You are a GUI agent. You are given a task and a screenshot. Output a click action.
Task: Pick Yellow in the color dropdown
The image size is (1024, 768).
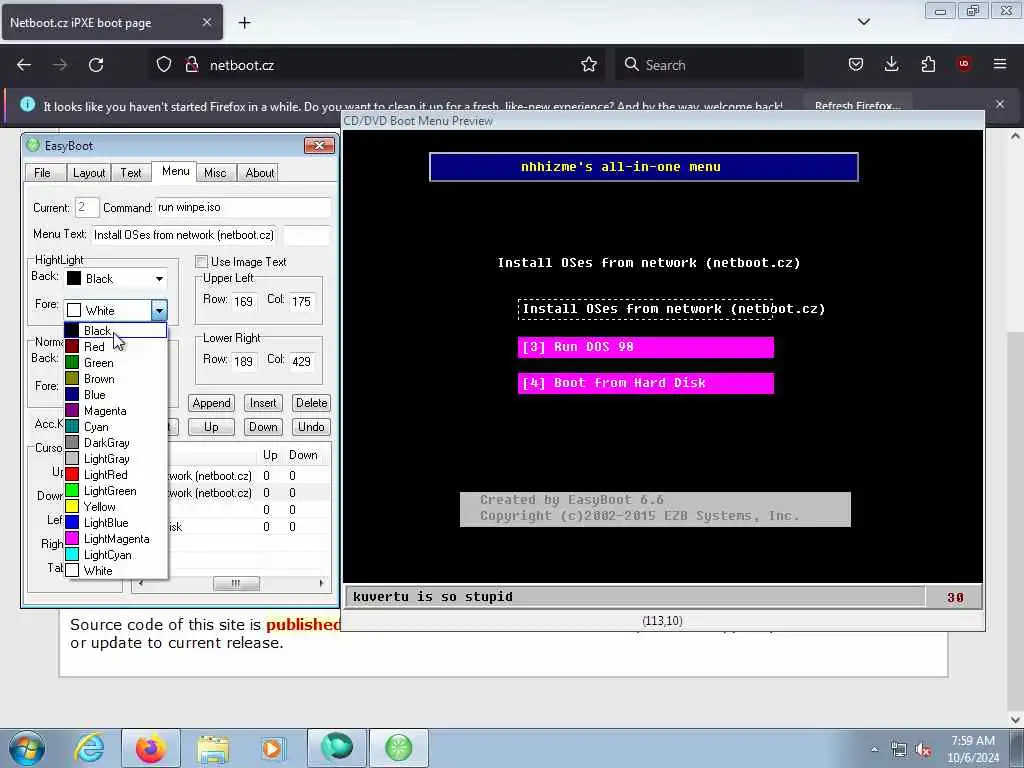(116, 507)
